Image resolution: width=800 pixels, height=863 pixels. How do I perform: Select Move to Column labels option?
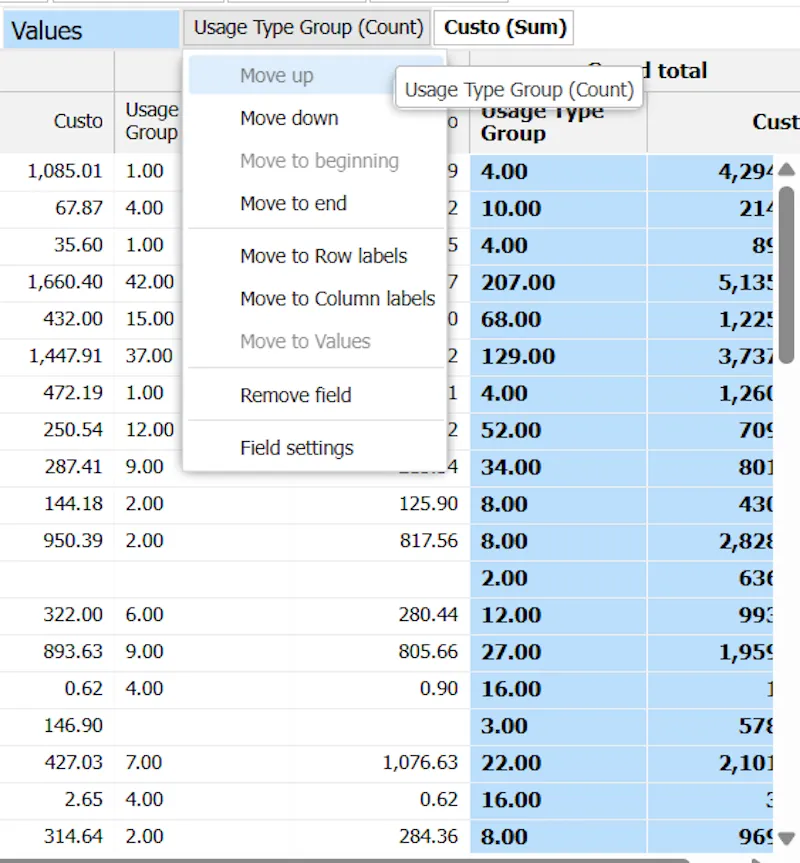click(x=316, y=298)
